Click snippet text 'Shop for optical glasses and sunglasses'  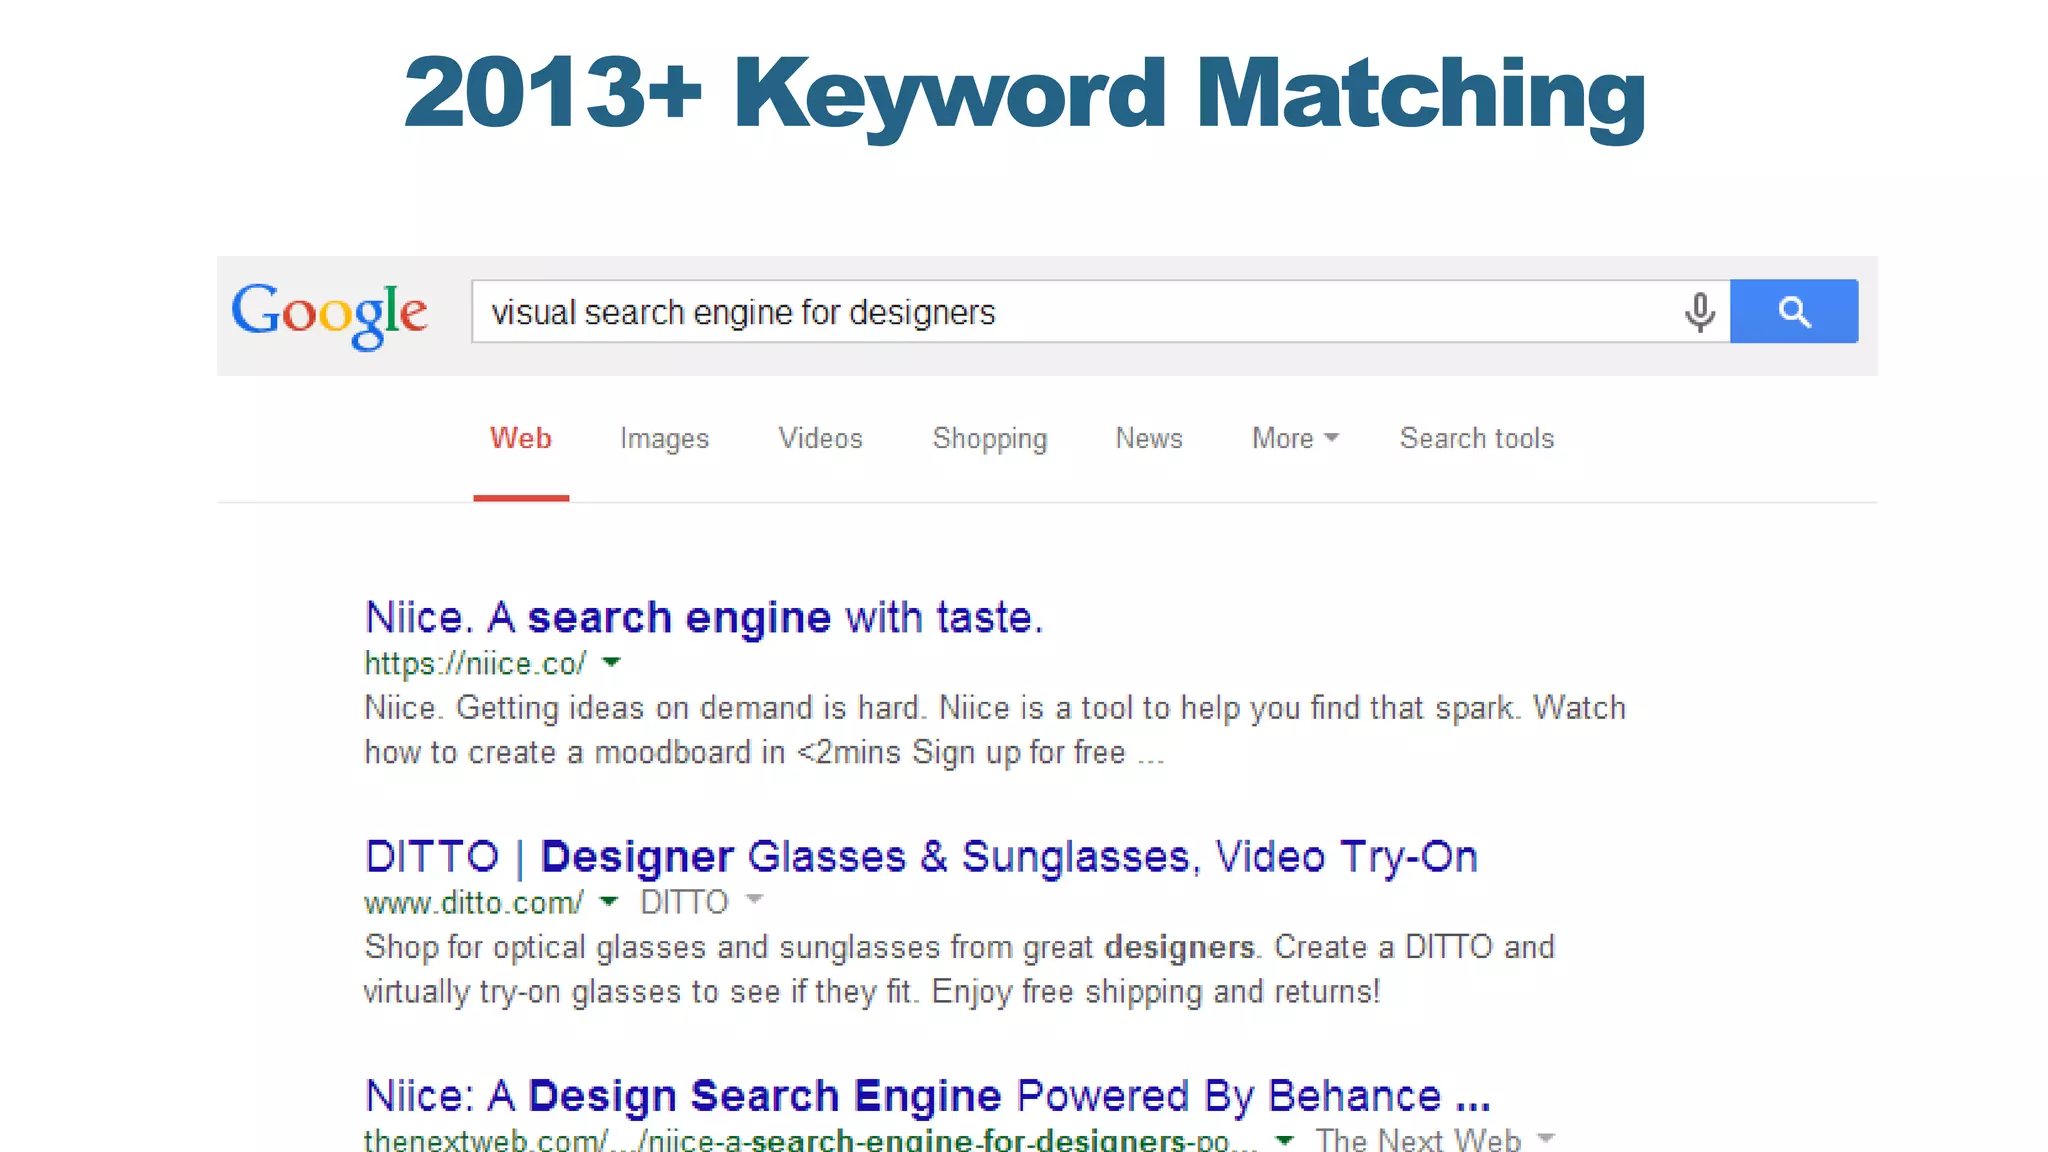pos(652,947)
